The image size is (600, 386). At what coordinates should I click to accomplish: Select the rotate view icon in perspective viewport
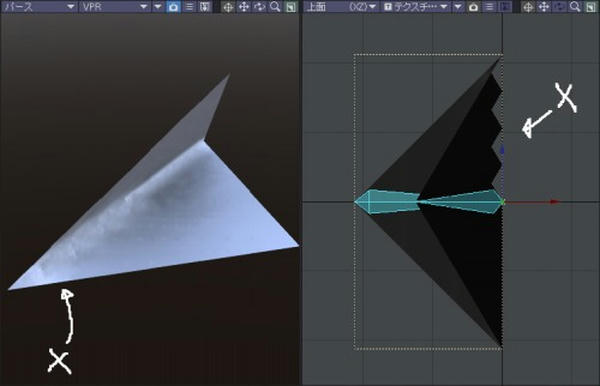pyautogui.click(x=259, y=7)
